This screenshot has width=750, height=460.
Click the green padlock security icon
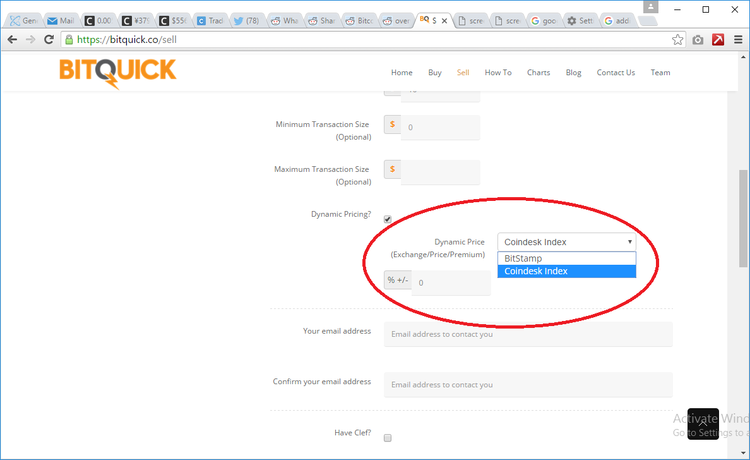coord(69,40)
